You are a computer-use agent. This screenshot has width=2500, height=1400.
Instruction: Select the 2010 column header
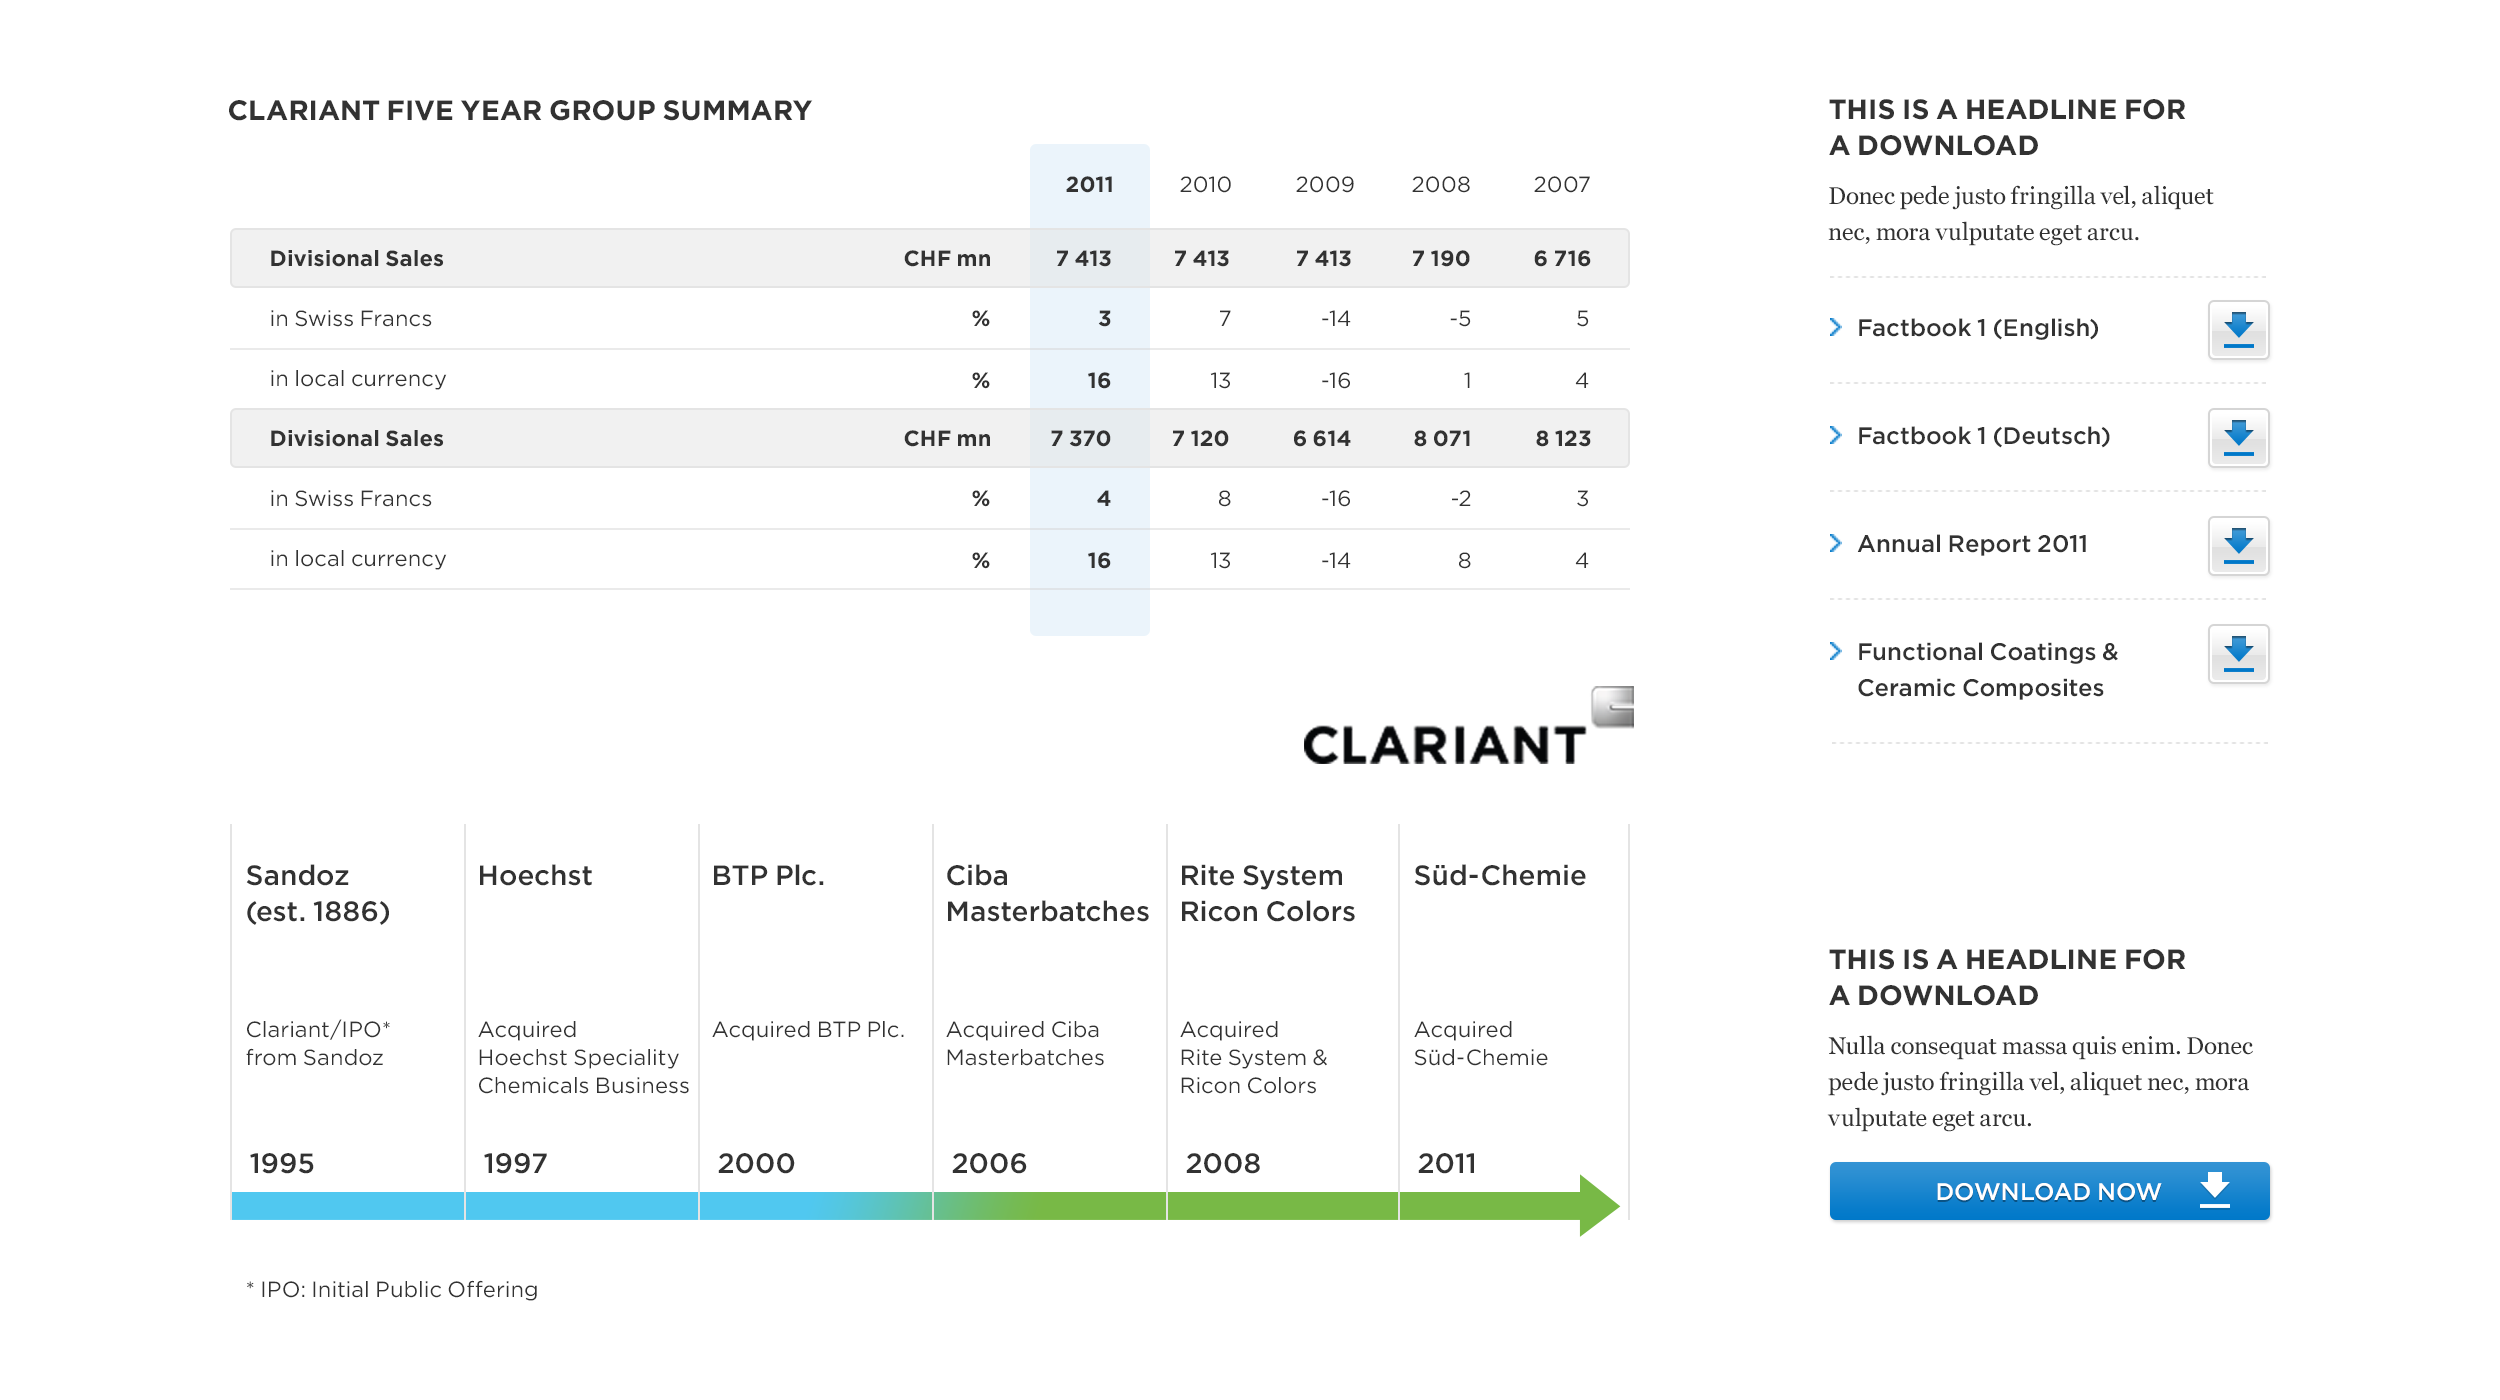coord(1205,184)
